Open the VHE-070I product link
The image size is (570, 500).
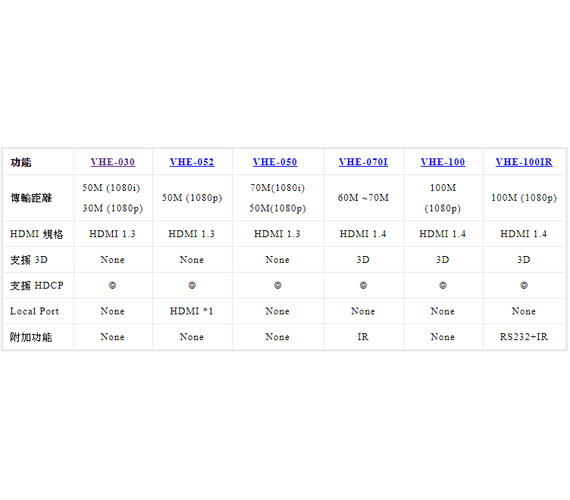[x=363, y=162]
